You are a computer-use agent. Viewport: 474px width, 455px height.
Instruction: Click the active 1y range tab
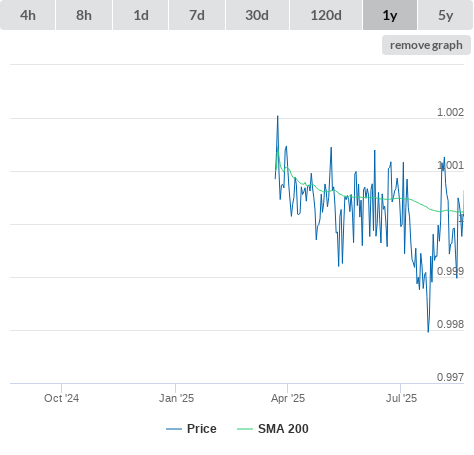pyautogui.click(x=390, y=15)
